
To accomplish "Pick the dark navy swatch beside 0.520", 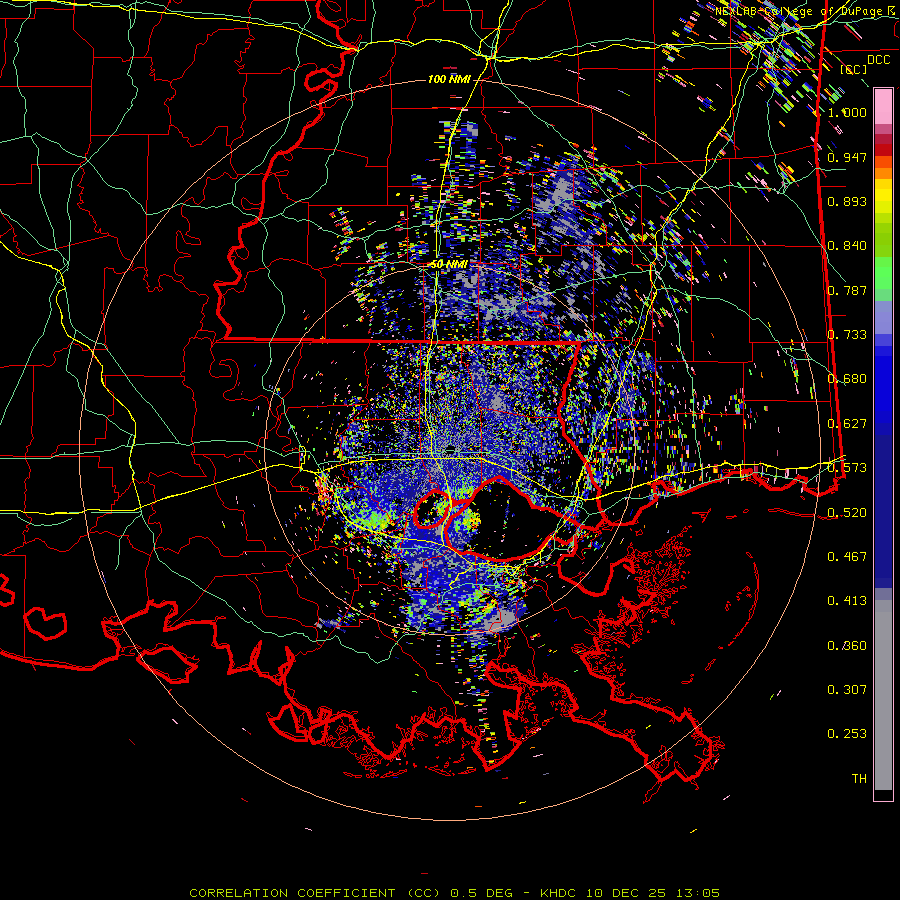I will (x=883, y=511).
